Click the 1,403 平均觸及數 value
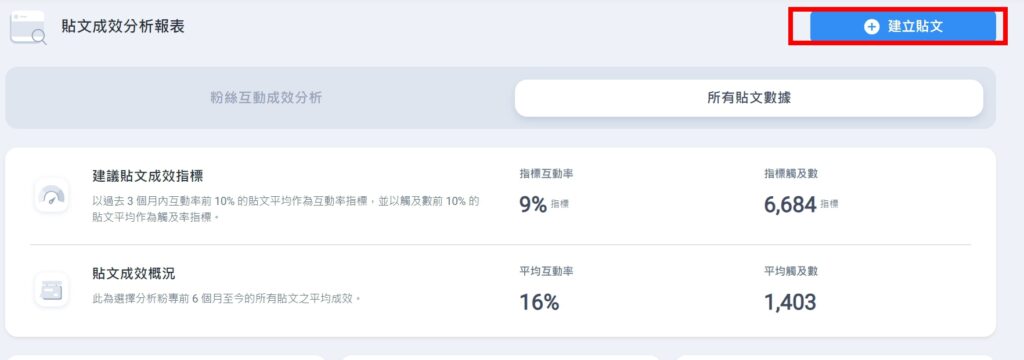 [x=790, y=303]
